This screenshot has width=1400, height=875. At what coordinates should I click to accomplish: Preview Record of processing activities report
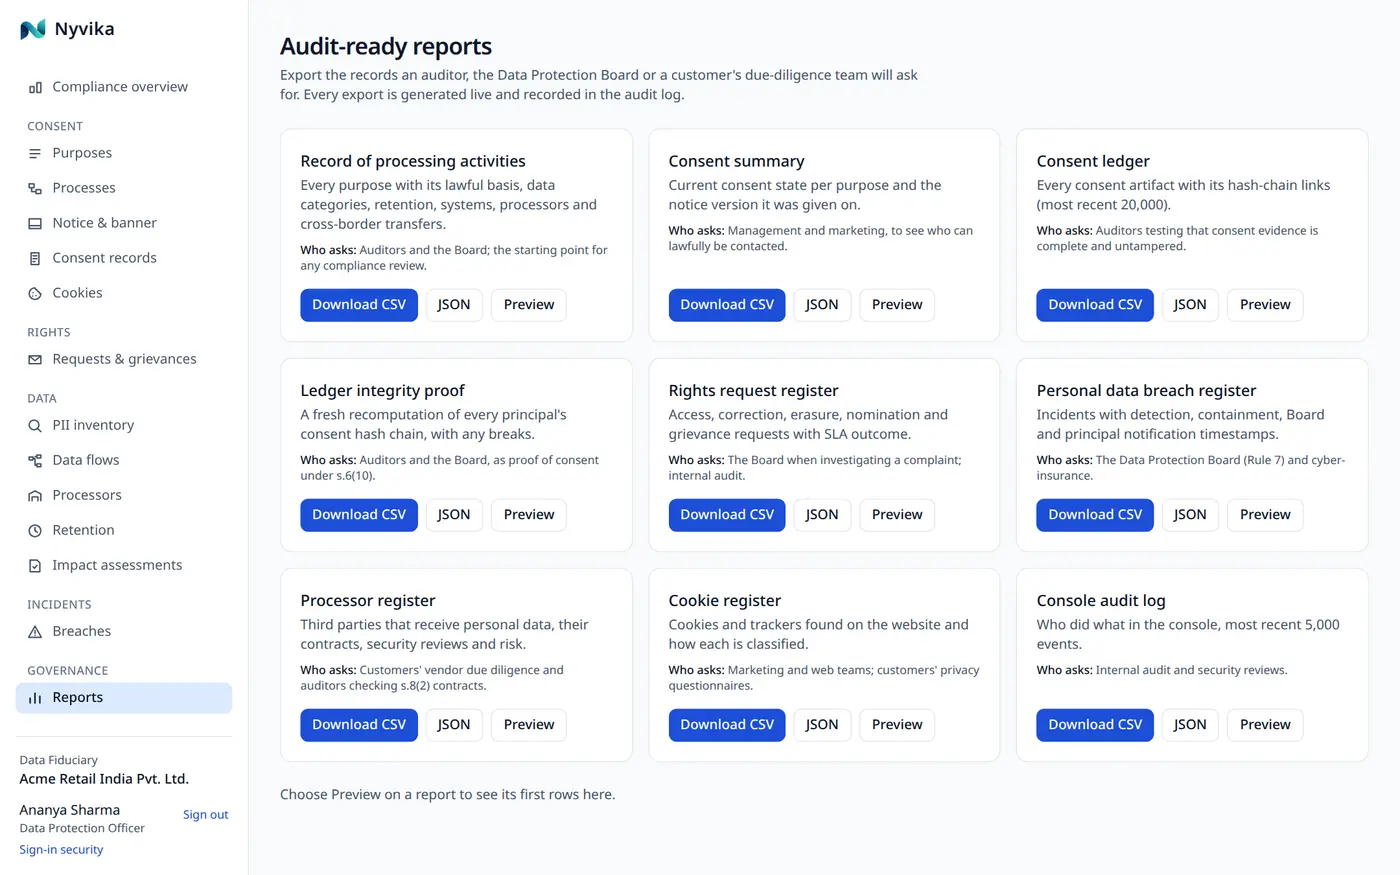529,305
